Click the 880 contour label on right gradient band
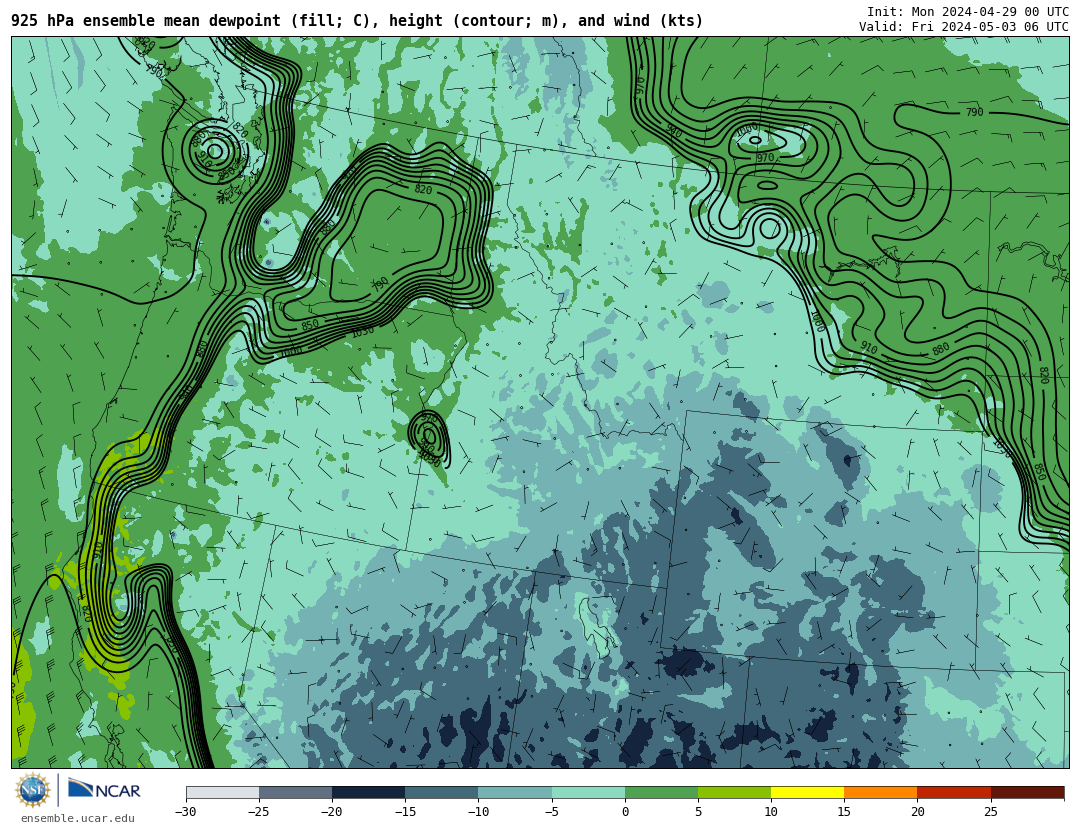The height and width of the screenshot is (831, 1080). [940, 349]
